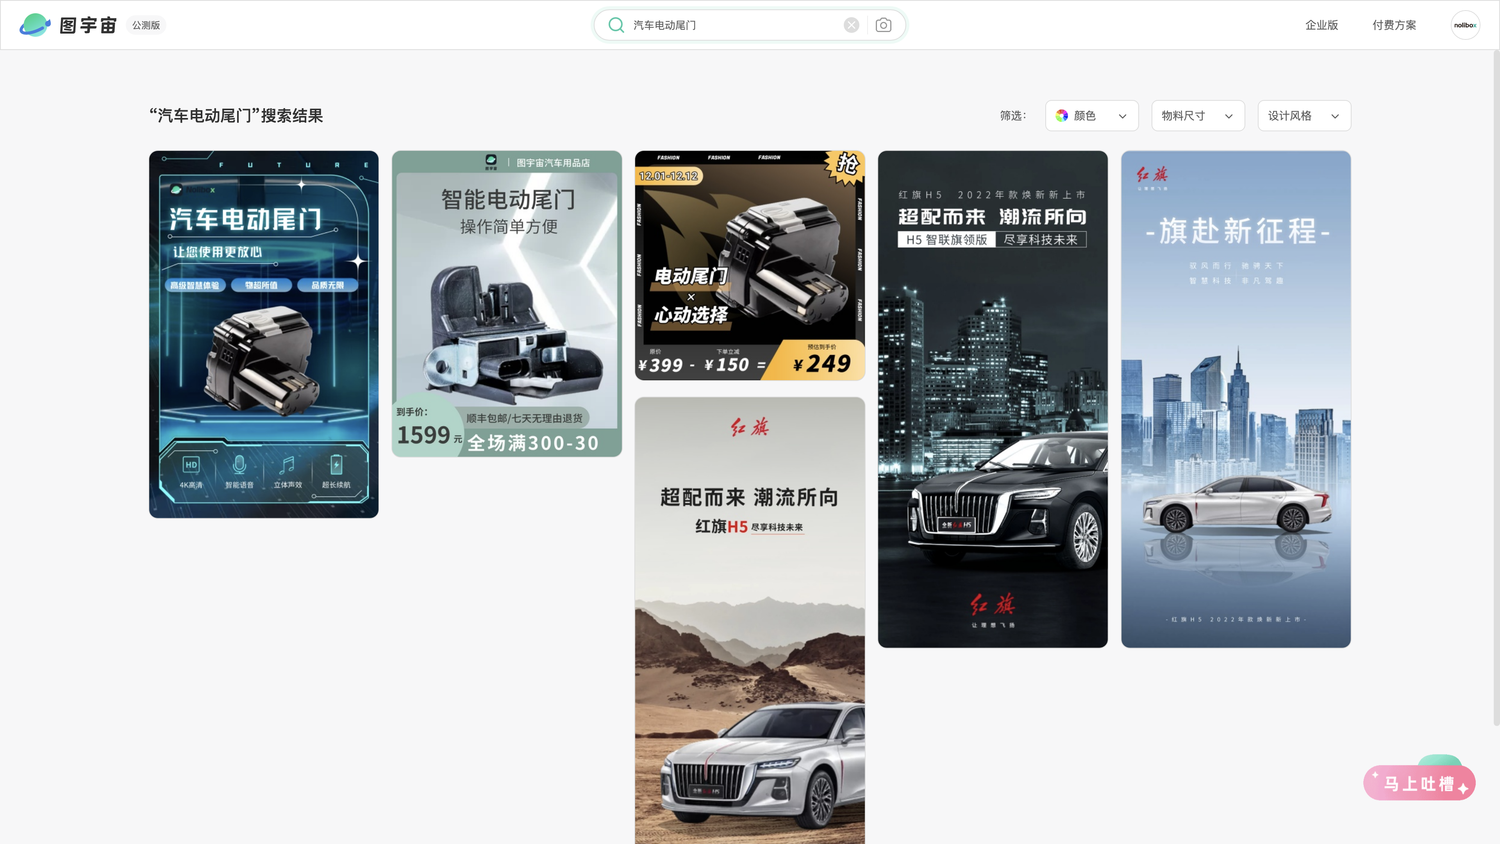Clear the search text with the X icon
Screen dimensions: 1500x844
pyautogui.click(x=851, y=25)
